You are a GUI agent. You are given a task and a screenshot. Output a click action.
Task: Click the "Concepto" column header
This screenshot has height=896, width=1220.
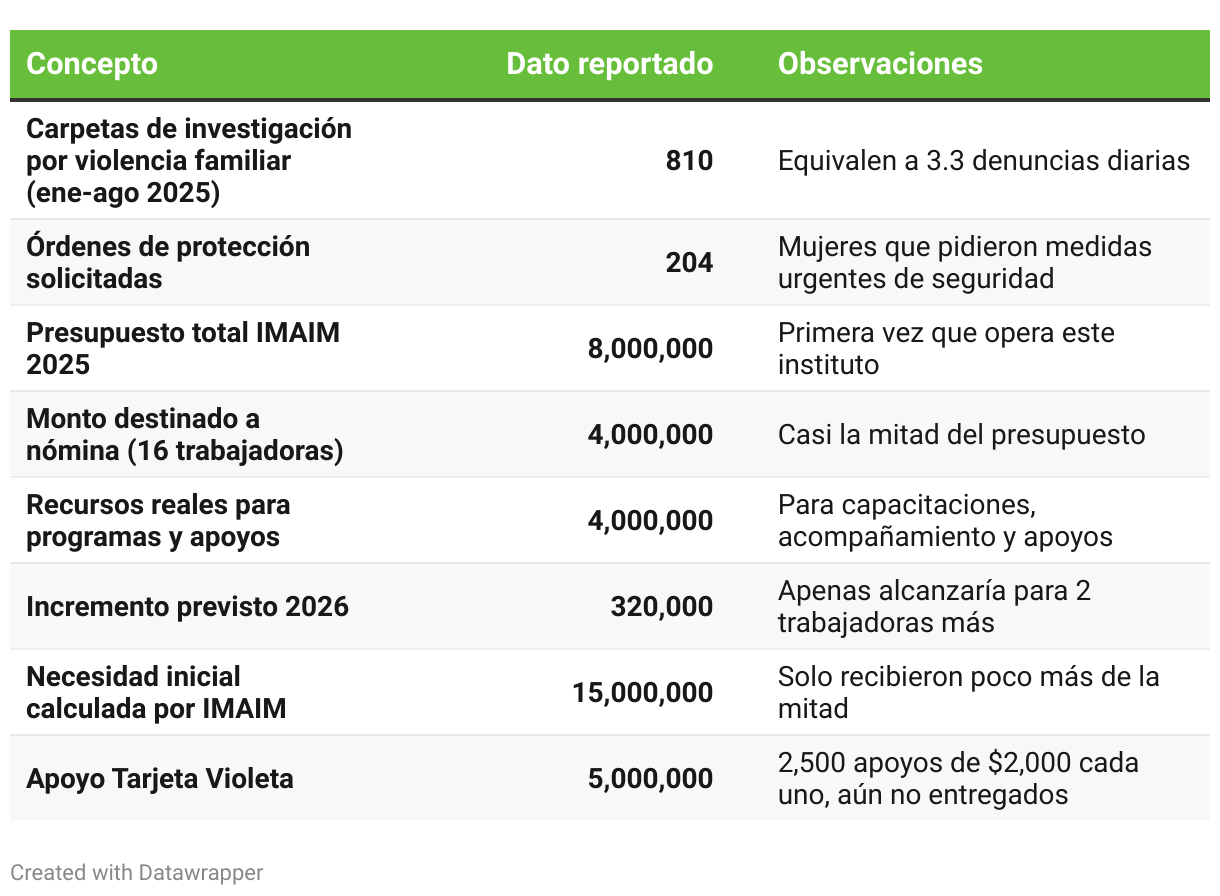coord(92,64)
